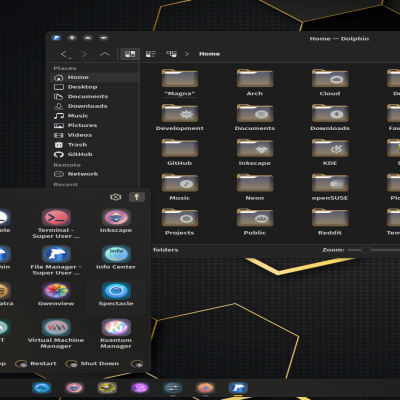Image resolution: width=400 pixels, height=400 pixels.
Task: Select the Downloads folder in file view
Action: click(330, 118)
